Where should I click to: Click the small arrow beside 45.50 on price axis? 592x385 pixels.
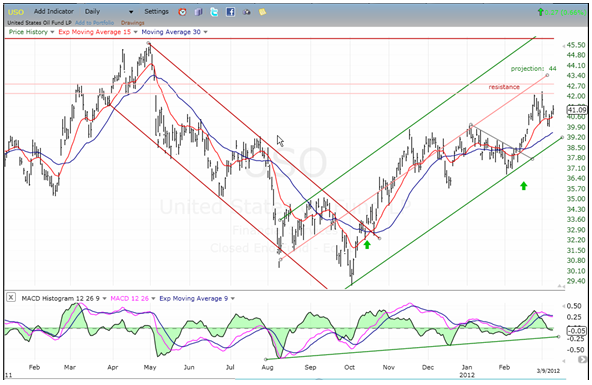click(564, 46)
